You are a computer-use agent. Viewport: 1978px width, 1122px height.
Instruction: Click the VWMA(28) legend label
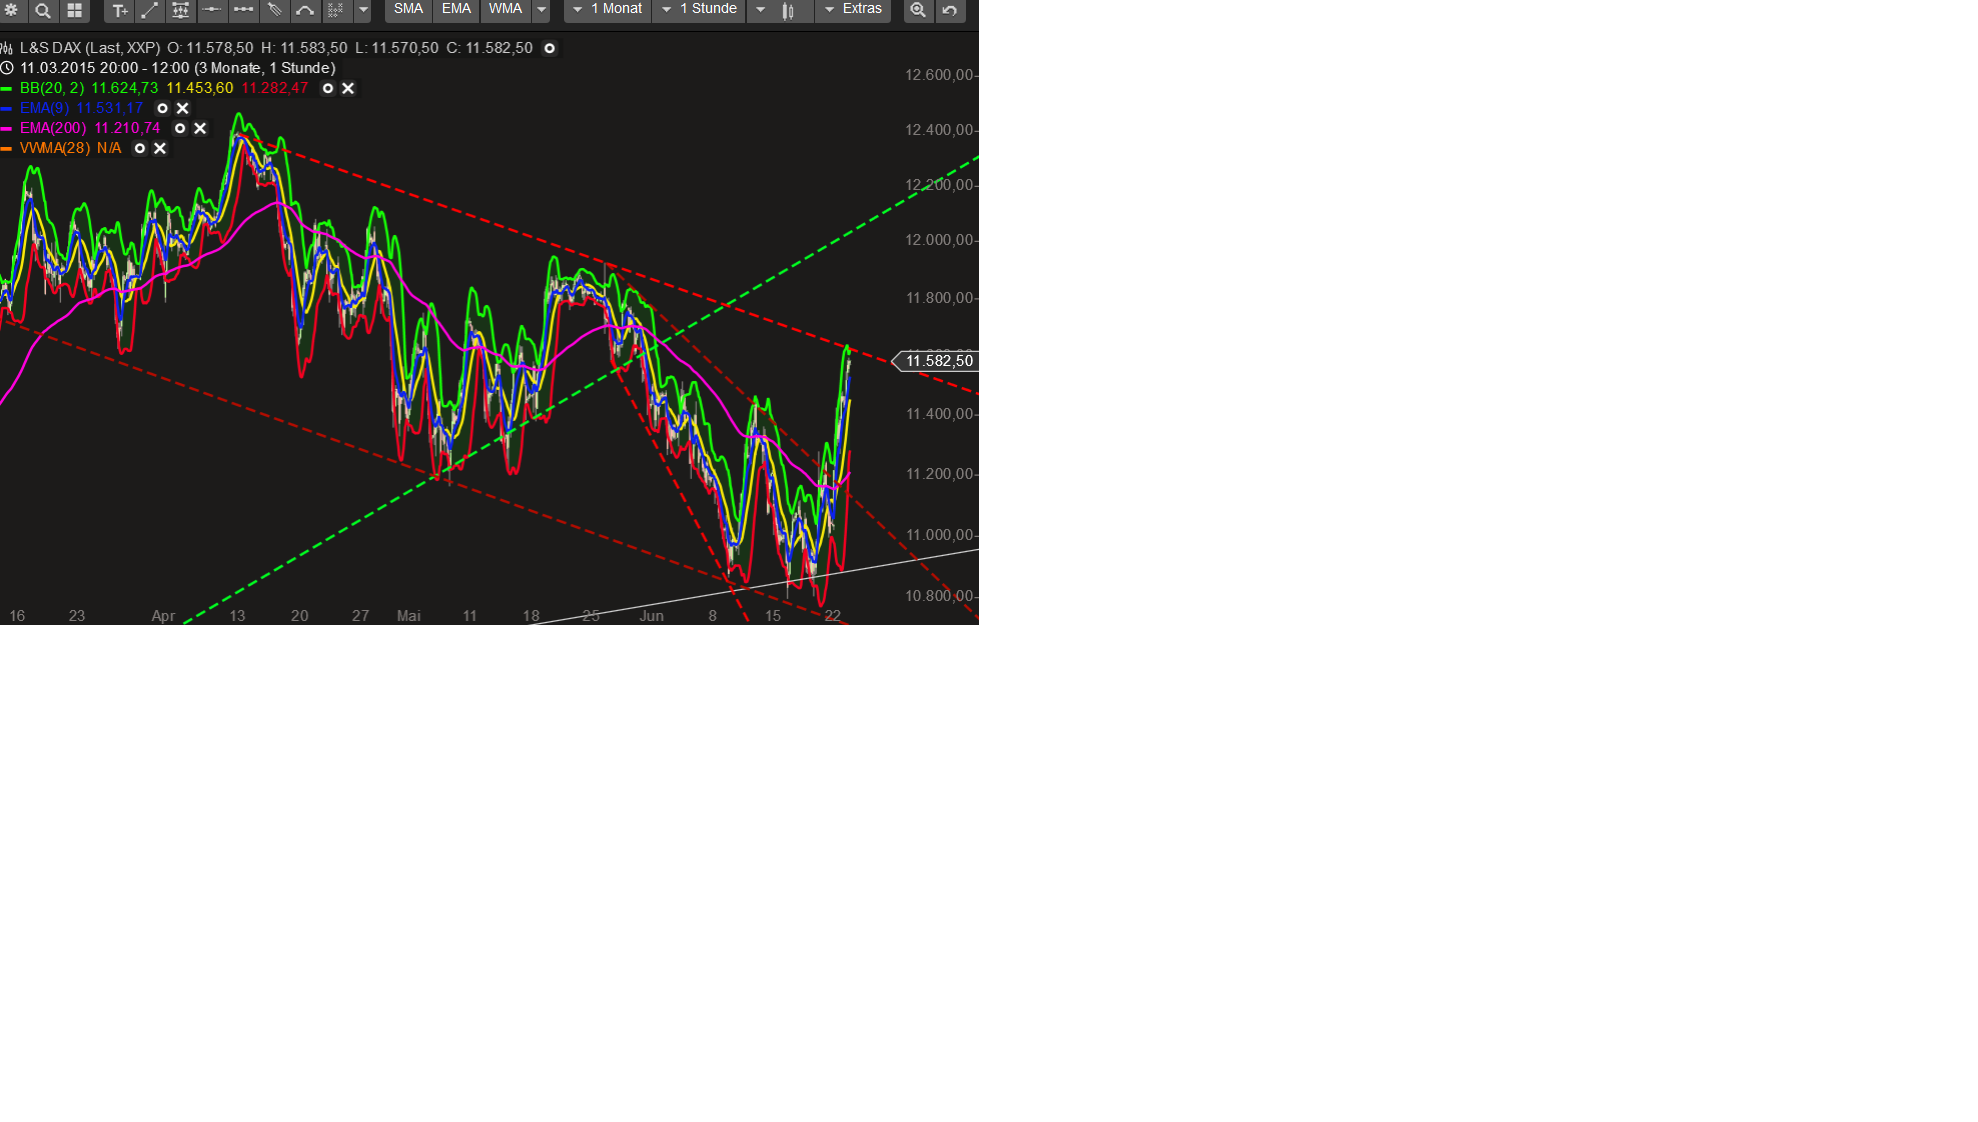tap(55, 148)
